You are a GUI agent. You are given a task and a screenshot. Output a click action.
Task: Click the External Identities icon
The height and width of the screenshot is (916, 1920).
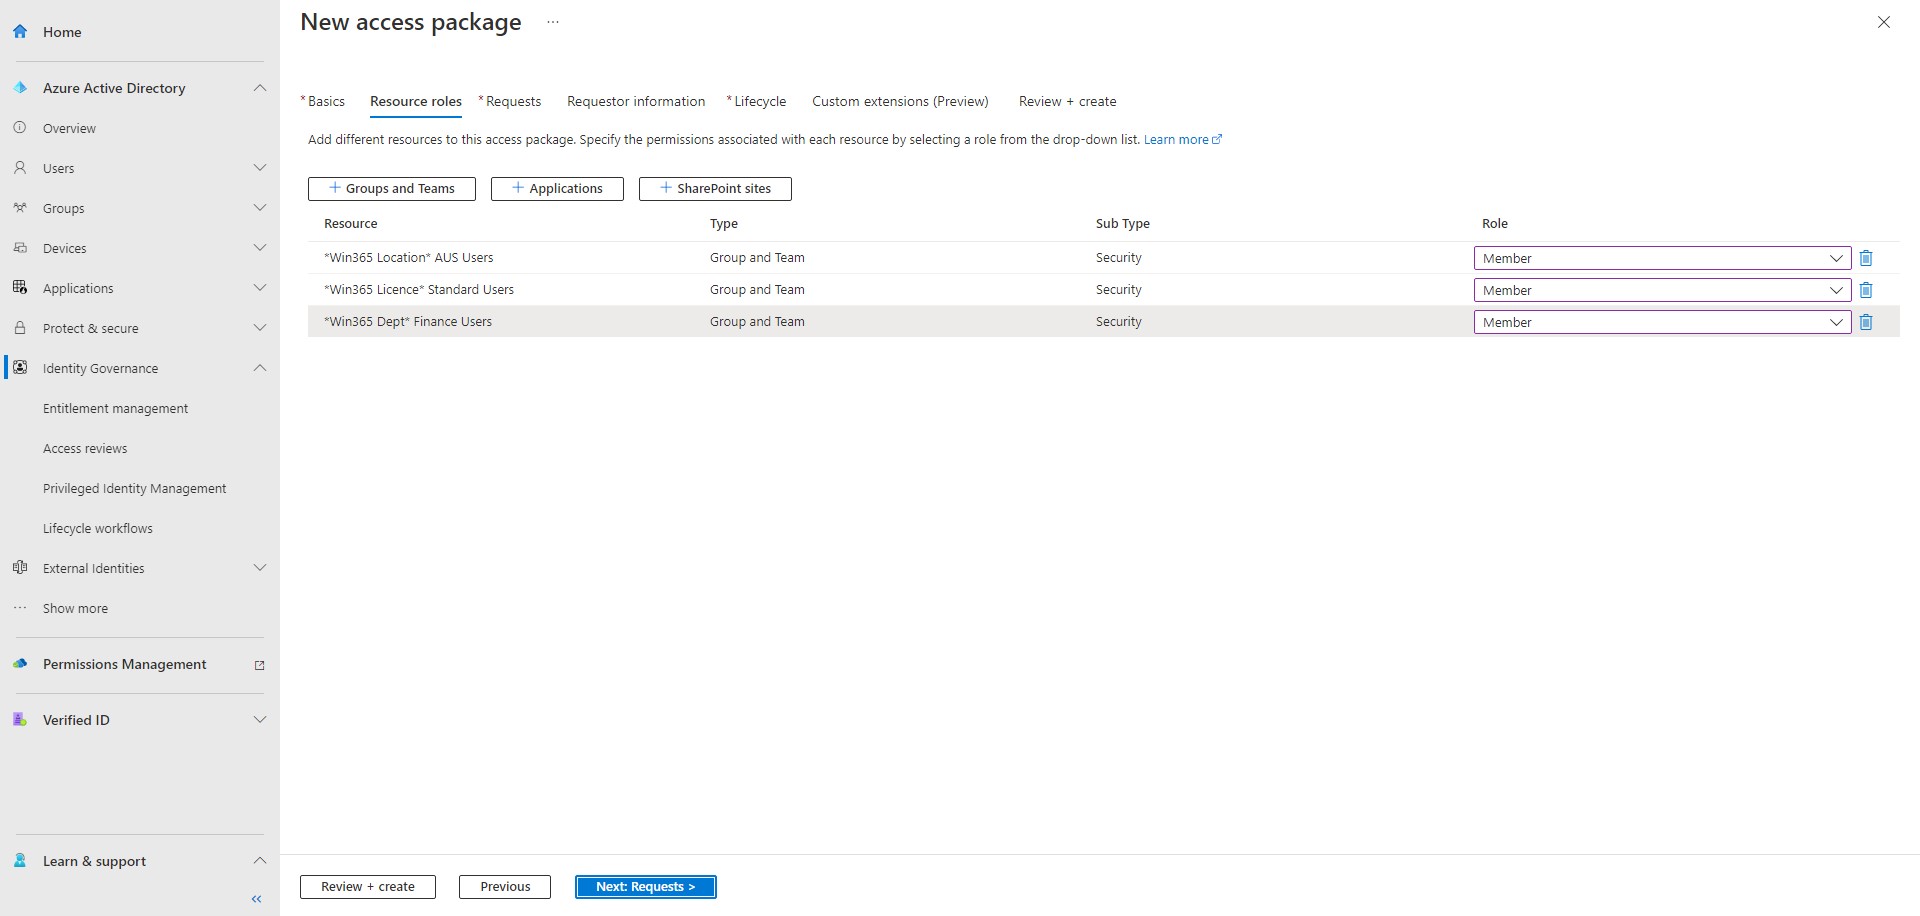tap(20, 567)
